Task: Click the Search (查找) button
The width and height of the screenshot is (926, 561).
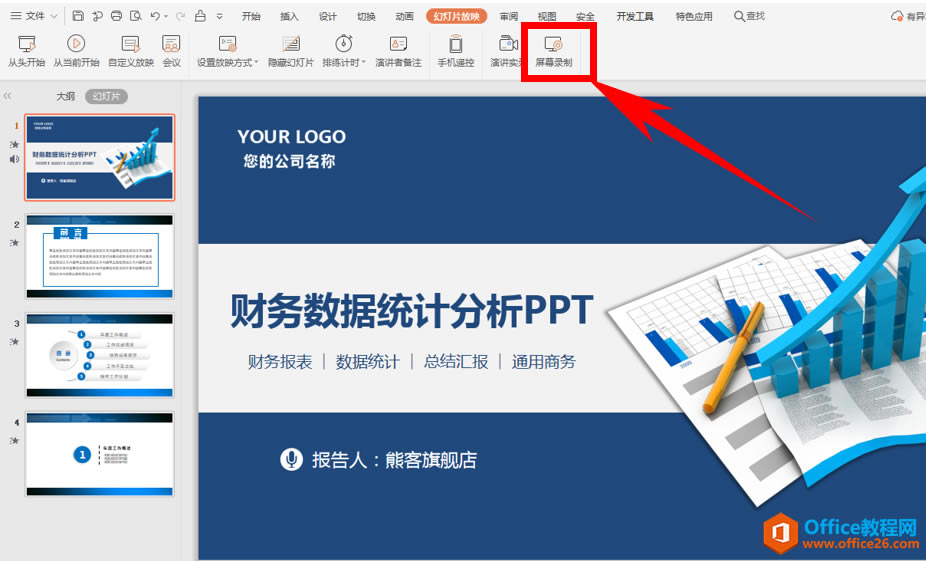Action: pyautogui.click(x=749, y=16)
